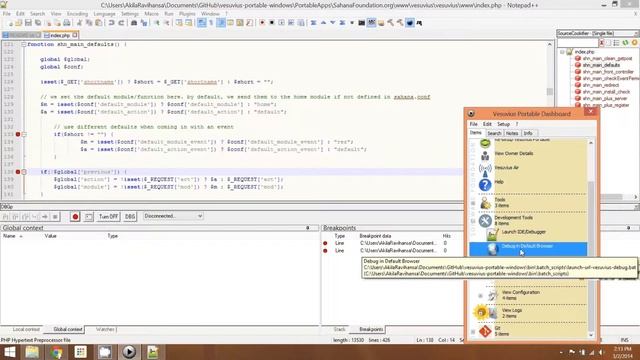Open the Notepad++ File menu
This screenshot has width=640, height=360.
[7, 14]
